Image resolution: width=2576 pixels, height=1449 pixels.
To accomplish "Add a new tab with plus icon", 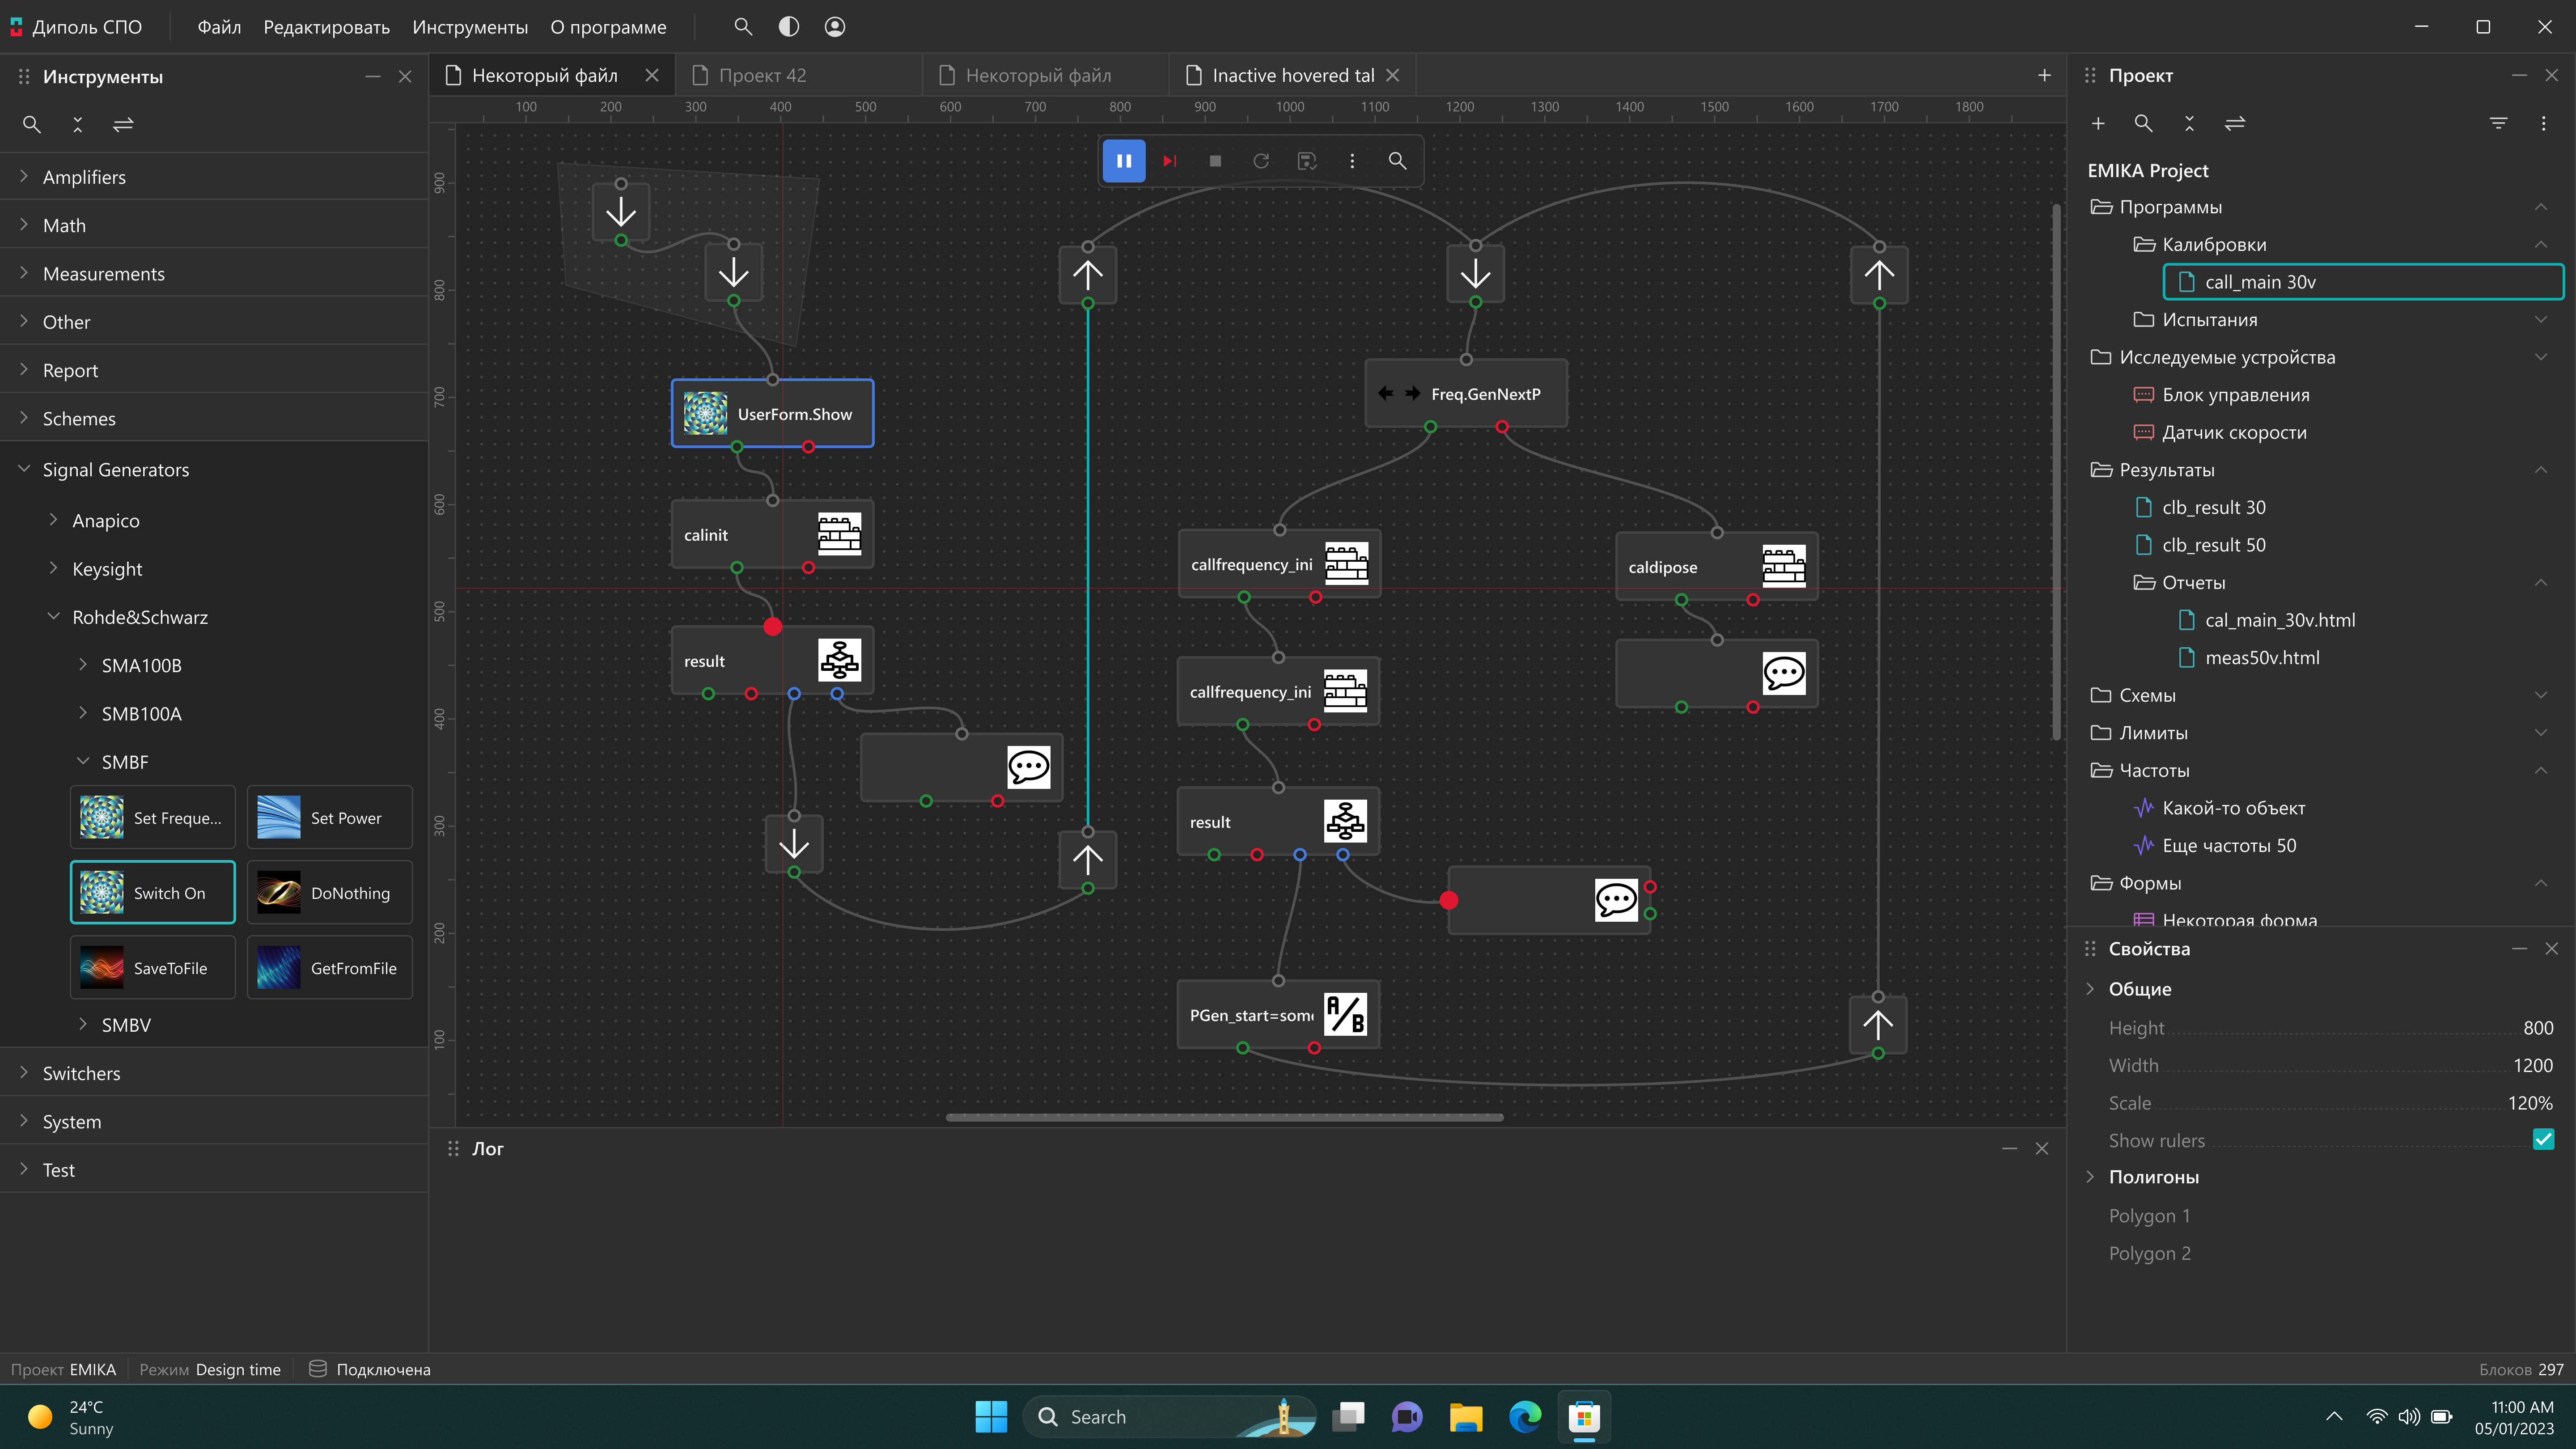I will click(x=2044, y=76).
